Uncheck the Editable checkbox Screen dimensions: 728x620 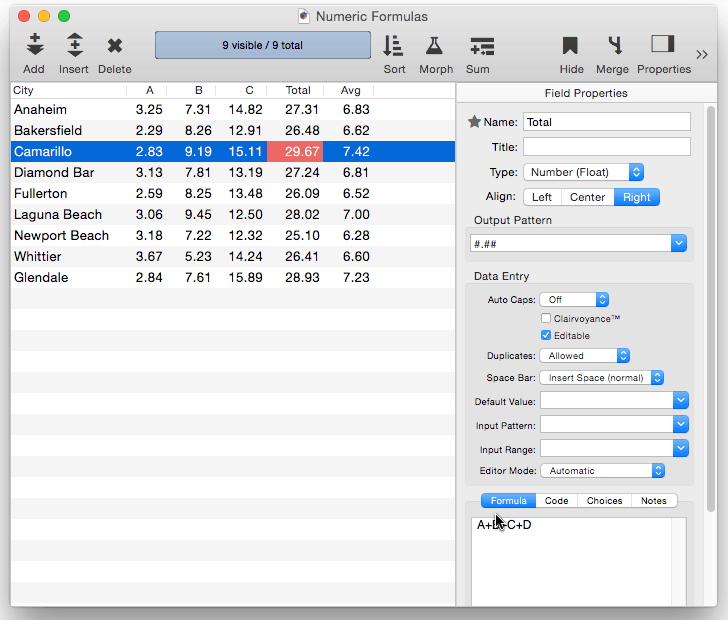(x=546, y=336)
